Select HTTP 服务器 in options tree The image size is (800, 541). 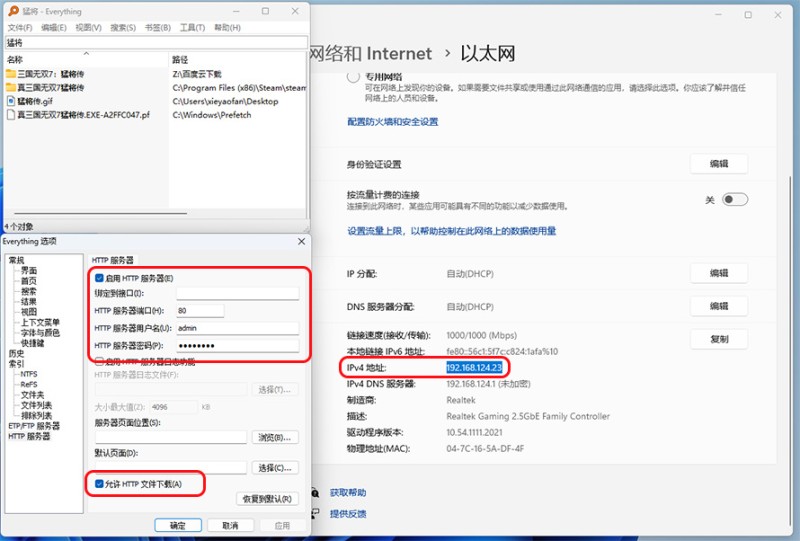click(x=29, y=436)
